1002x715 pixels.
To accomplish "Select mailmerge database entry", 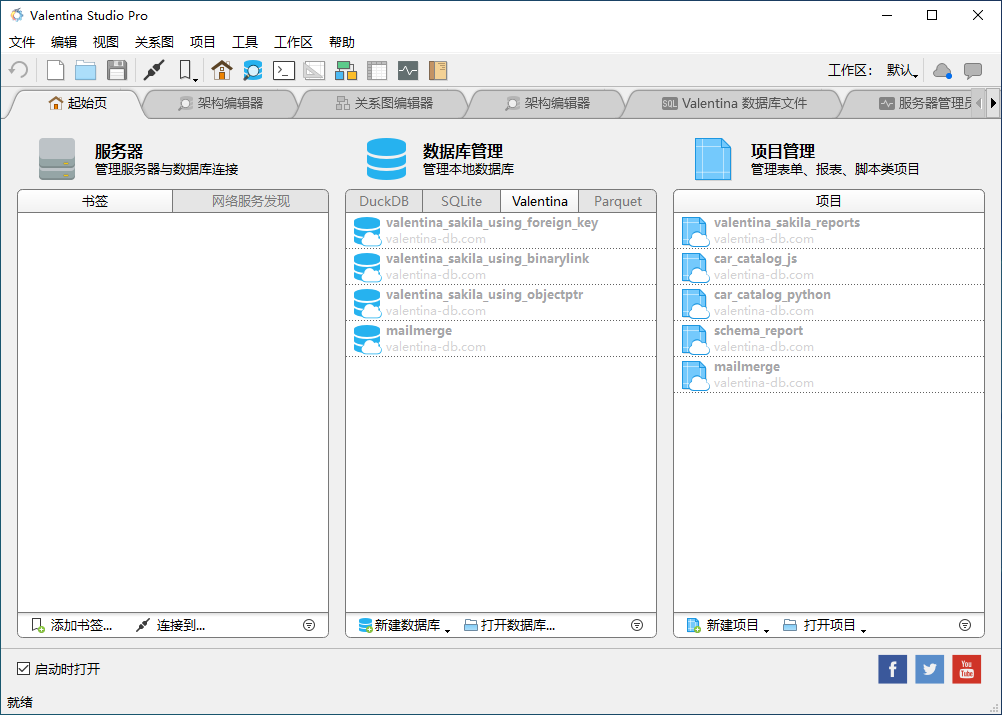I will click(x=501, y=339).
